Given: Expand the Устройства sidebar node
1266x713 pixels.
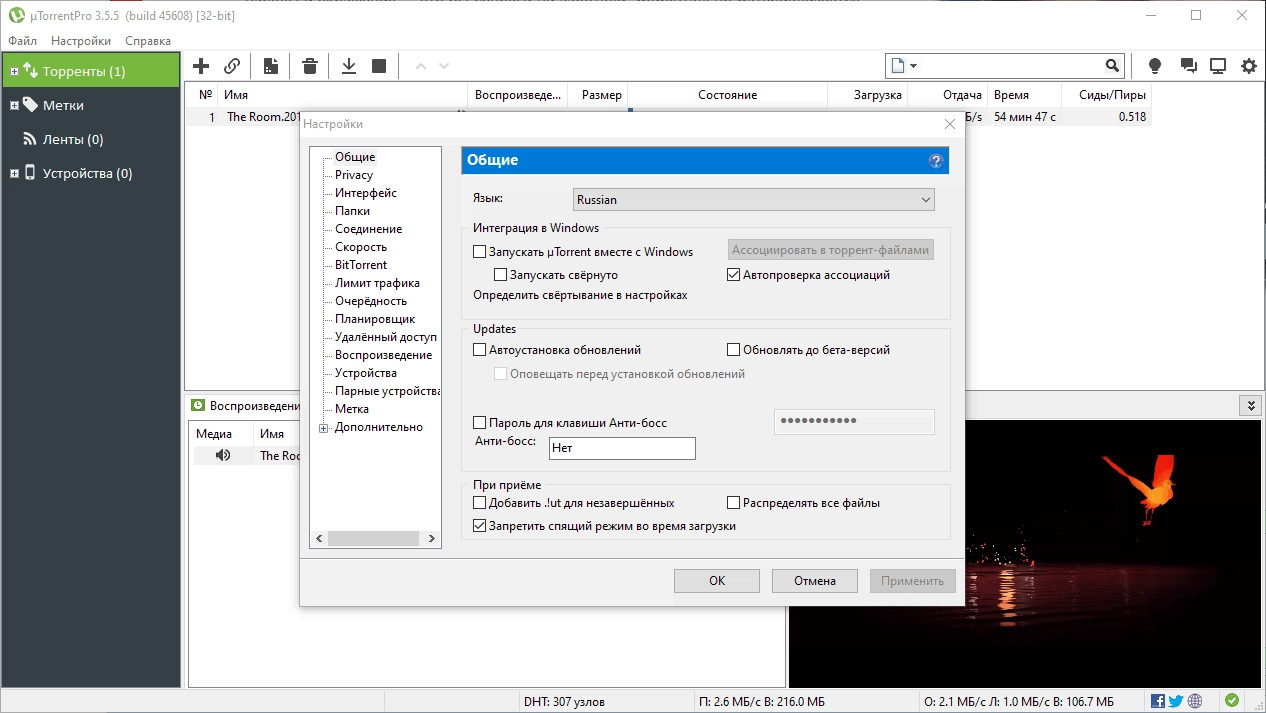Looking at the screenshot, I should (x=14, y=173).
